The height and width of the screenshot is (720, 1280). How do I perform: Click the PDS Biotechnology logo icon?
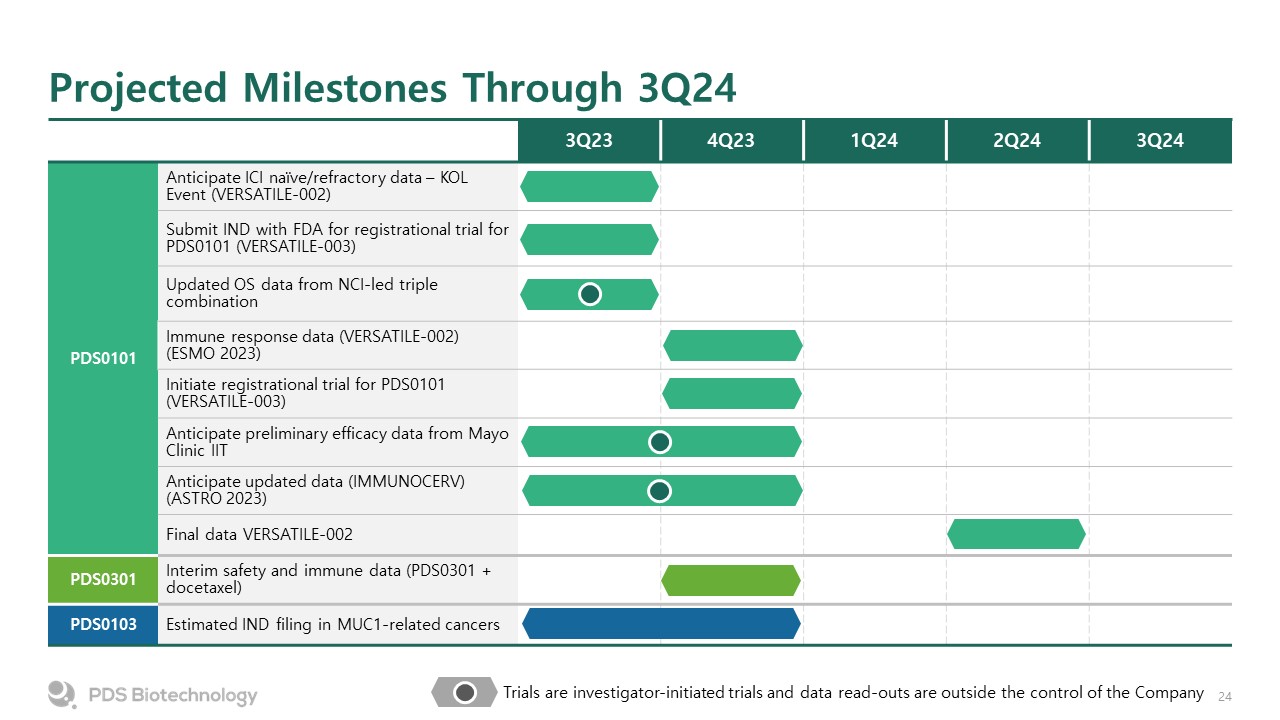tap(62, 694)
